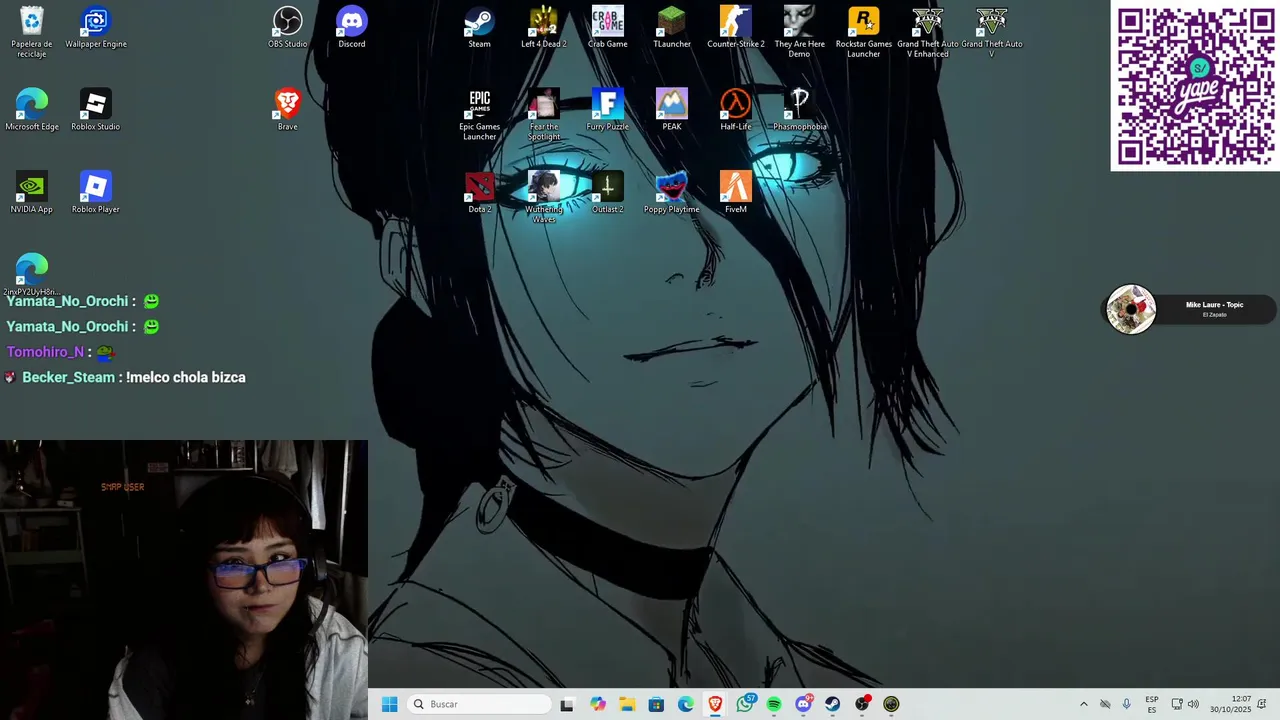This screenshot has width=1280, height=720.
Task: Open Copilot from the taskbar
Action: coord(598,704)
